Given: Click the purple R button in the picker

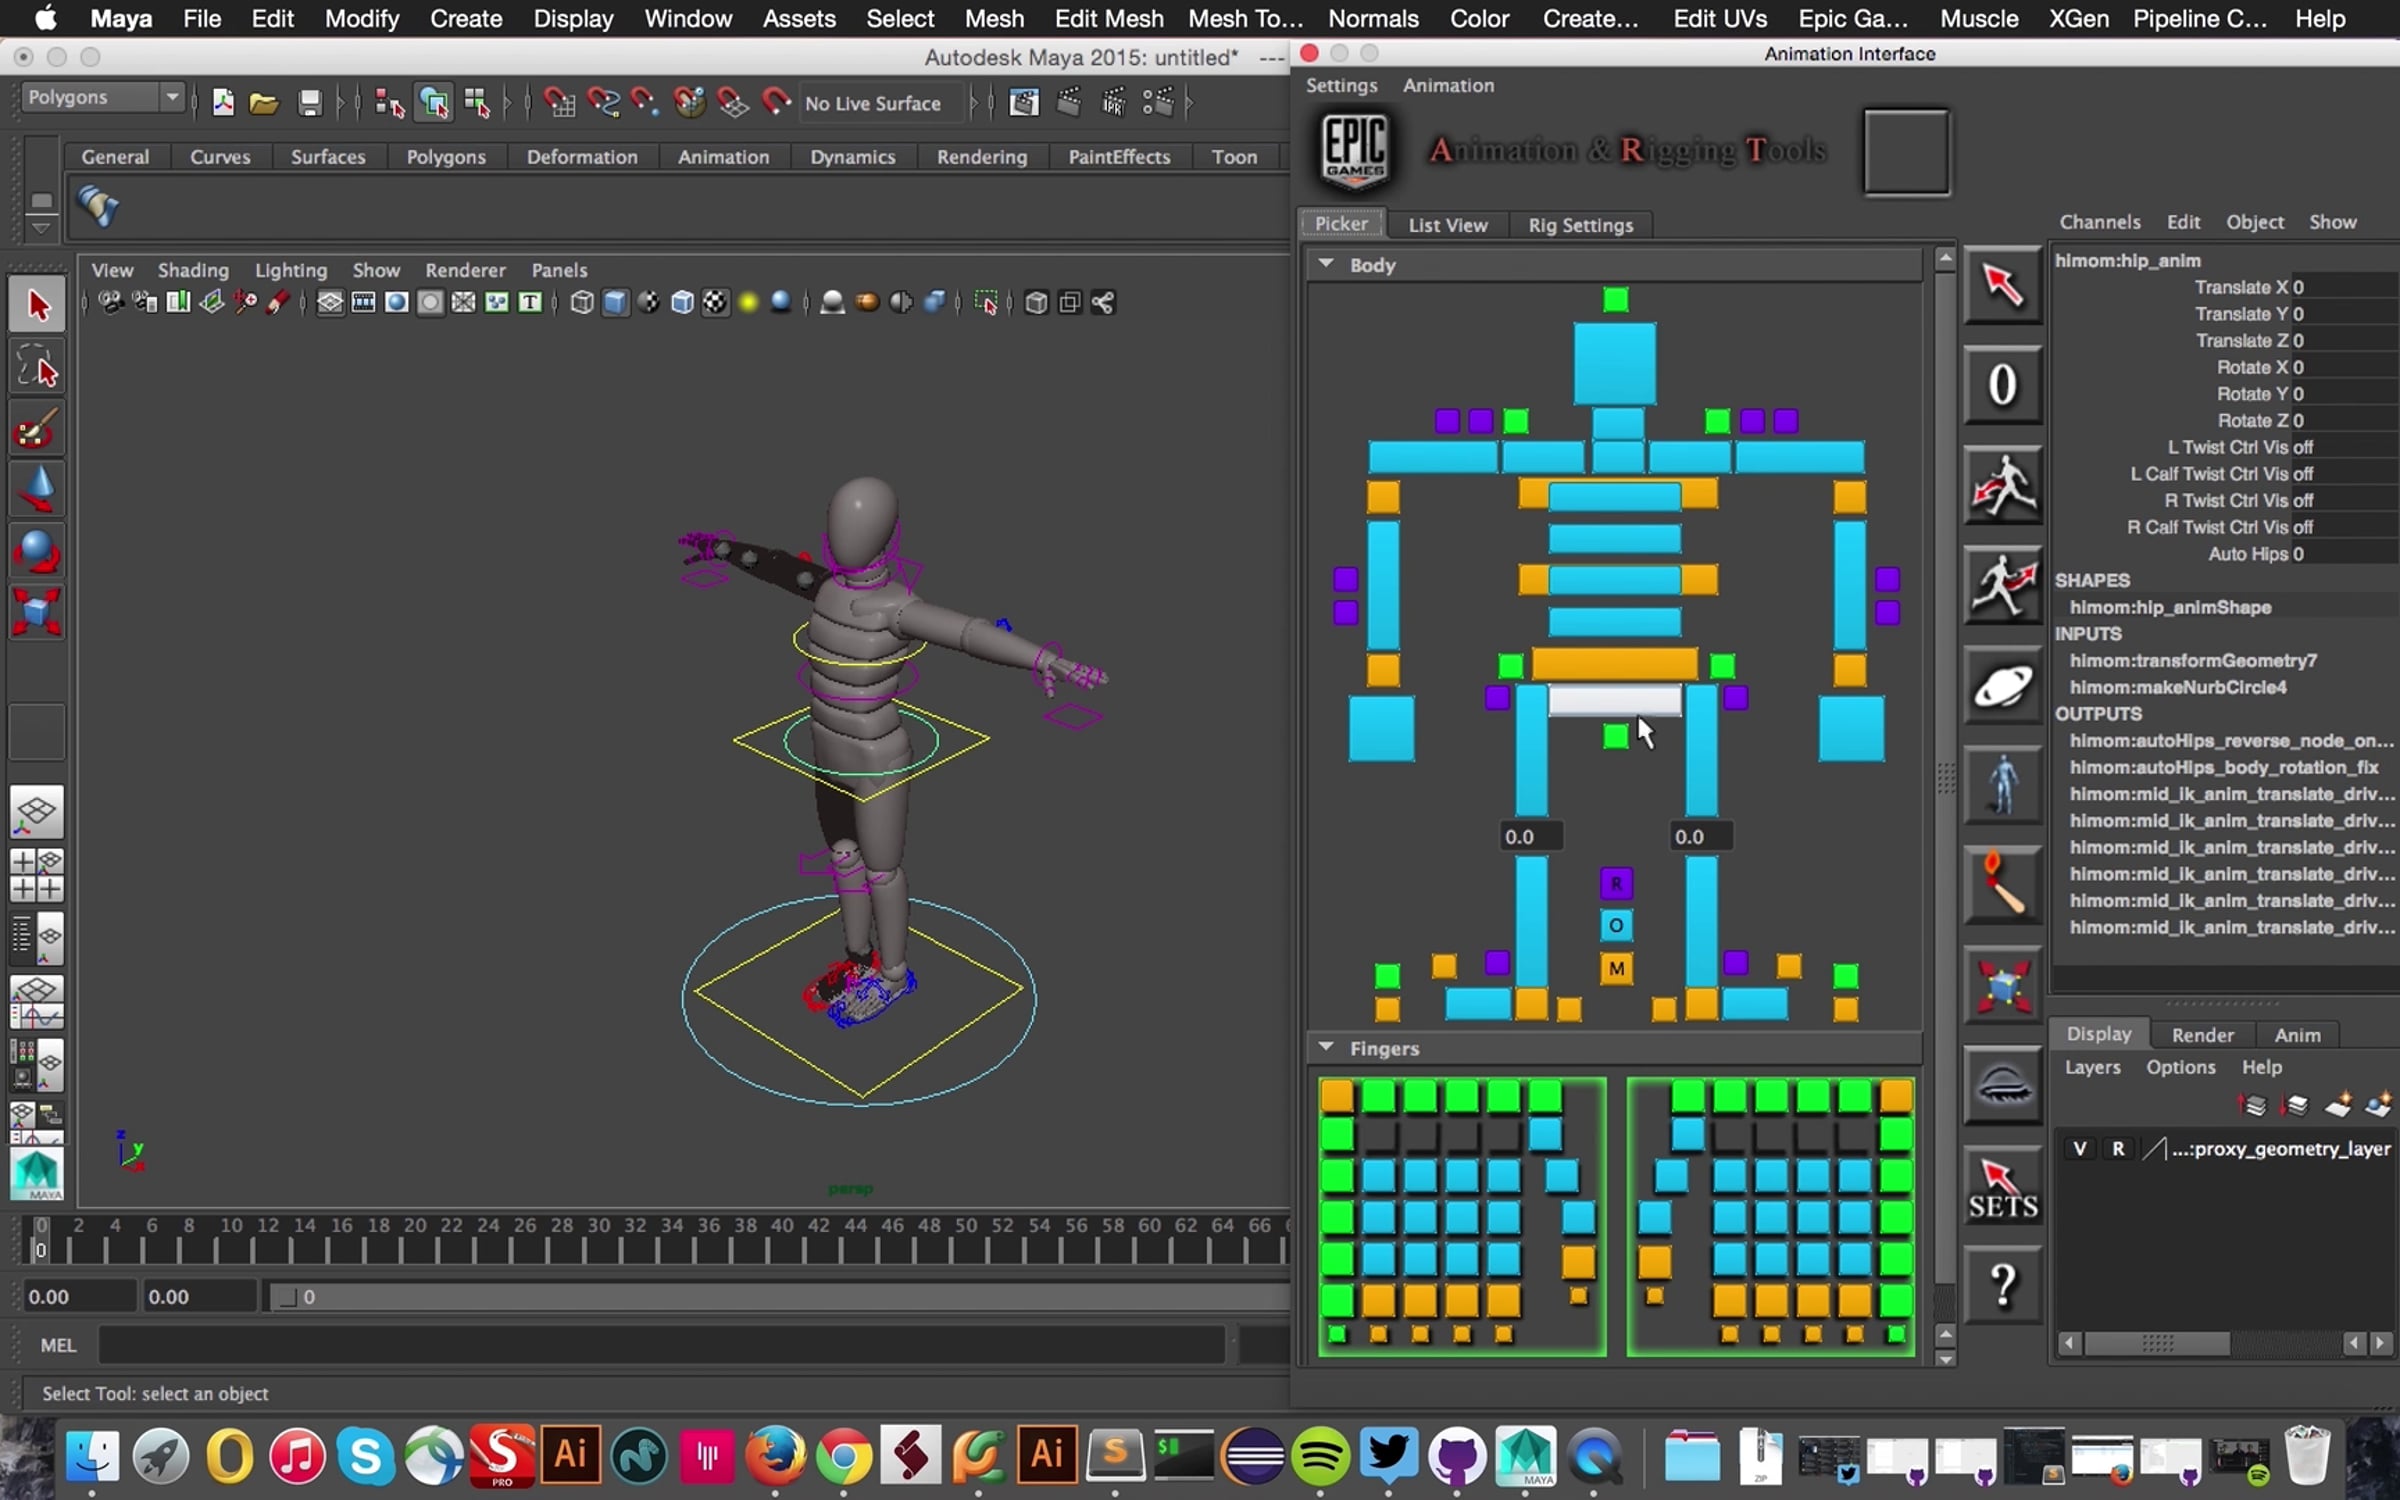Looking at the screenshot, I should tap(1616, 884).
